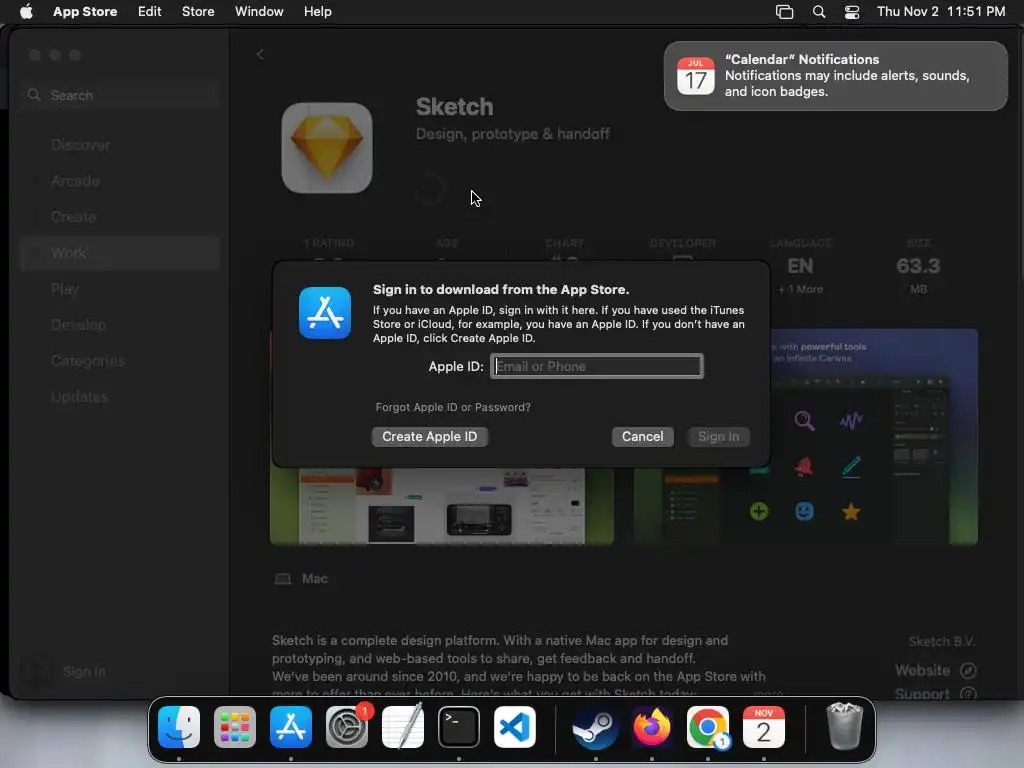The image size is (1024, 768).
Task: Click the download progress spinner
Action: point(430,189)
